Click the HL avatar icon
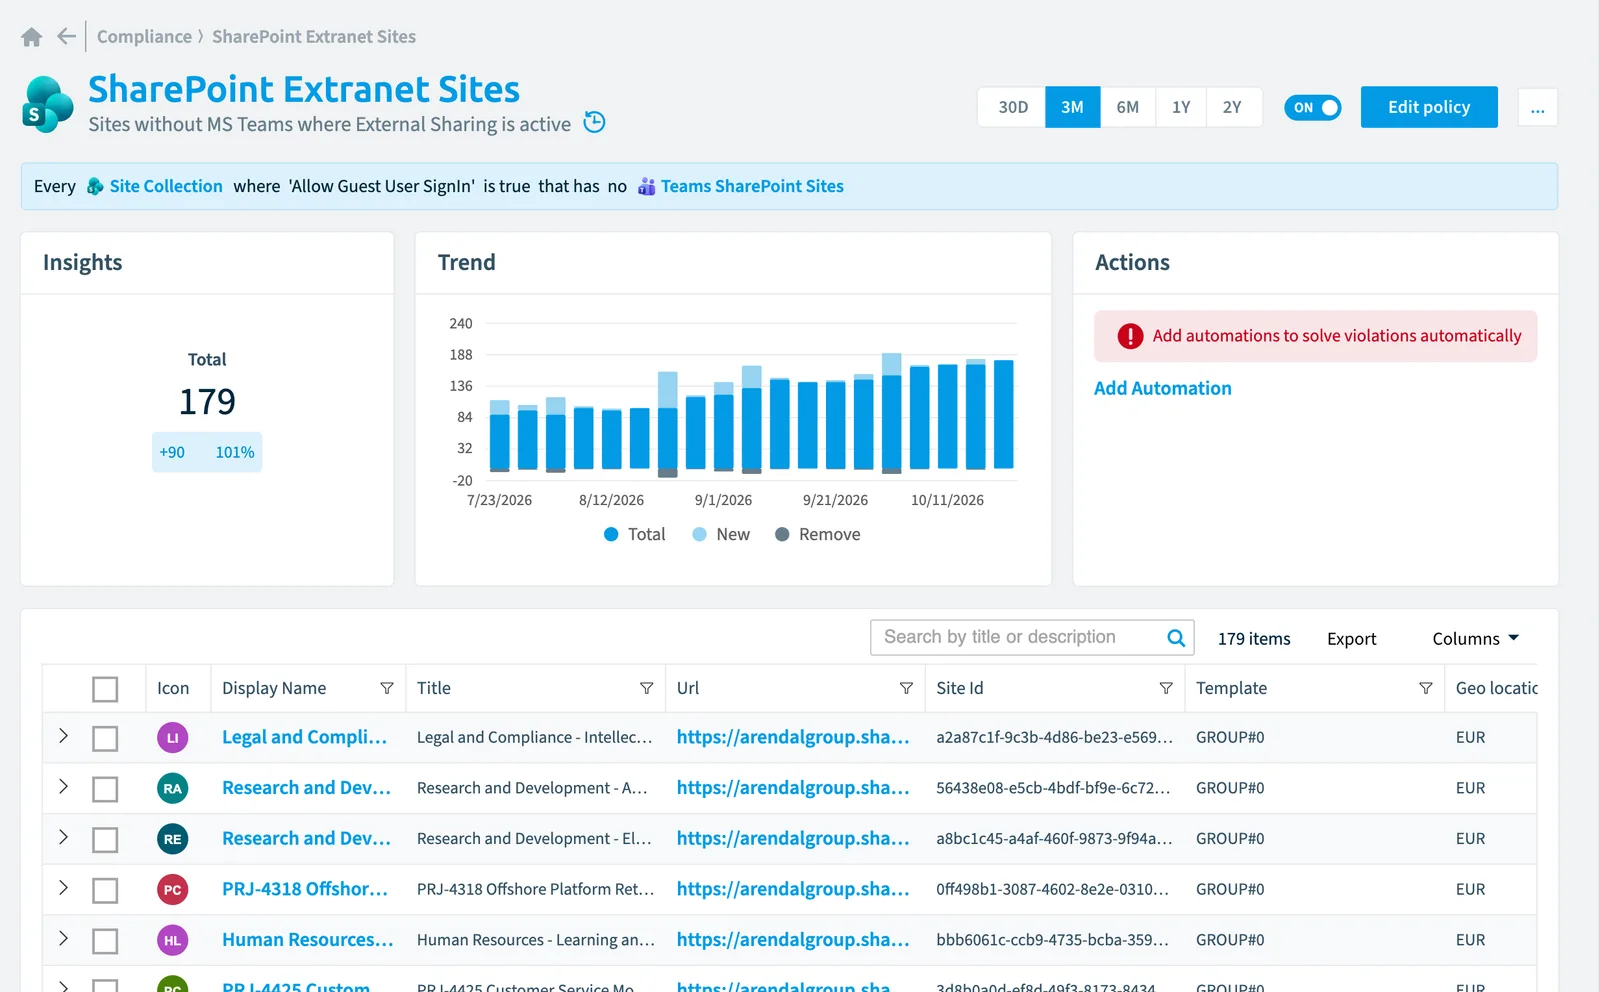The height and width of the screenshot is (992, 1600). coord(173,940)
